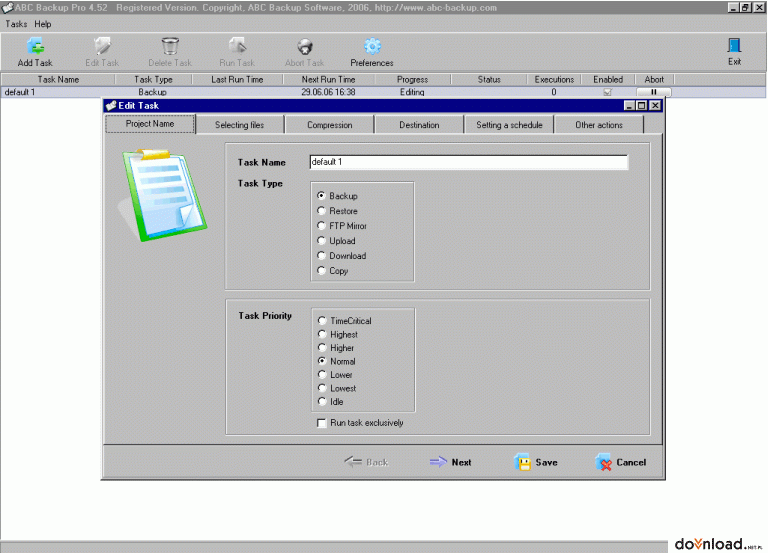The image size is (768, 553).
Task: Minimize the Edit Task dialog
Action: tap(630, 105)
